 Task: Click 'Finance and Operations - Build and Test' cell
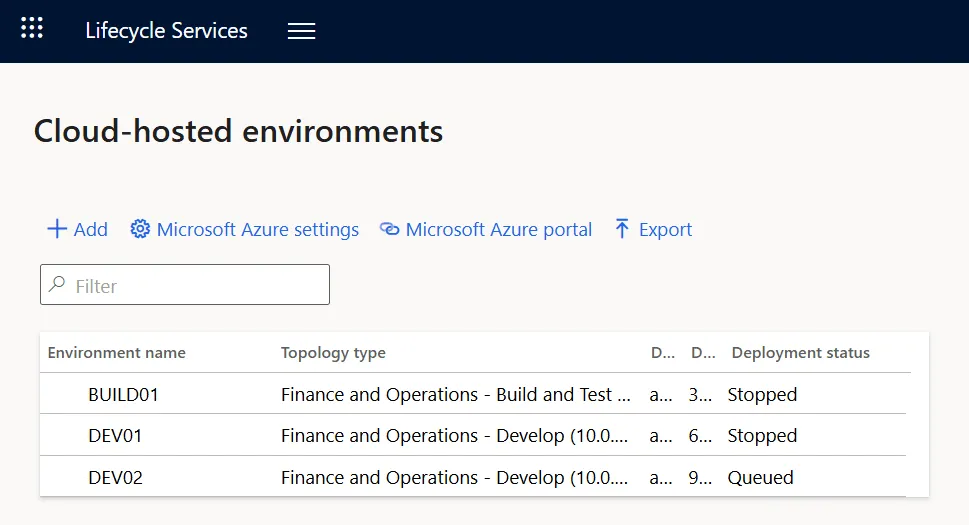pos(455,395)
